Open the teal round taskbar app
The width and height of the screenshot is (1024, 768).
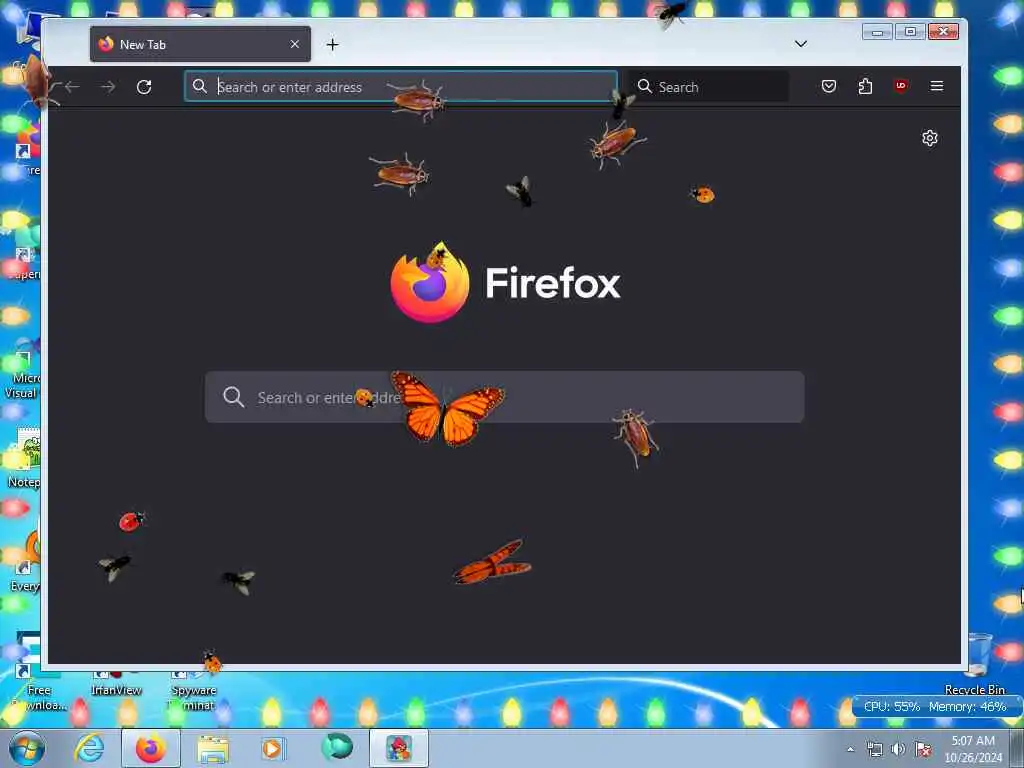(337, 747)
